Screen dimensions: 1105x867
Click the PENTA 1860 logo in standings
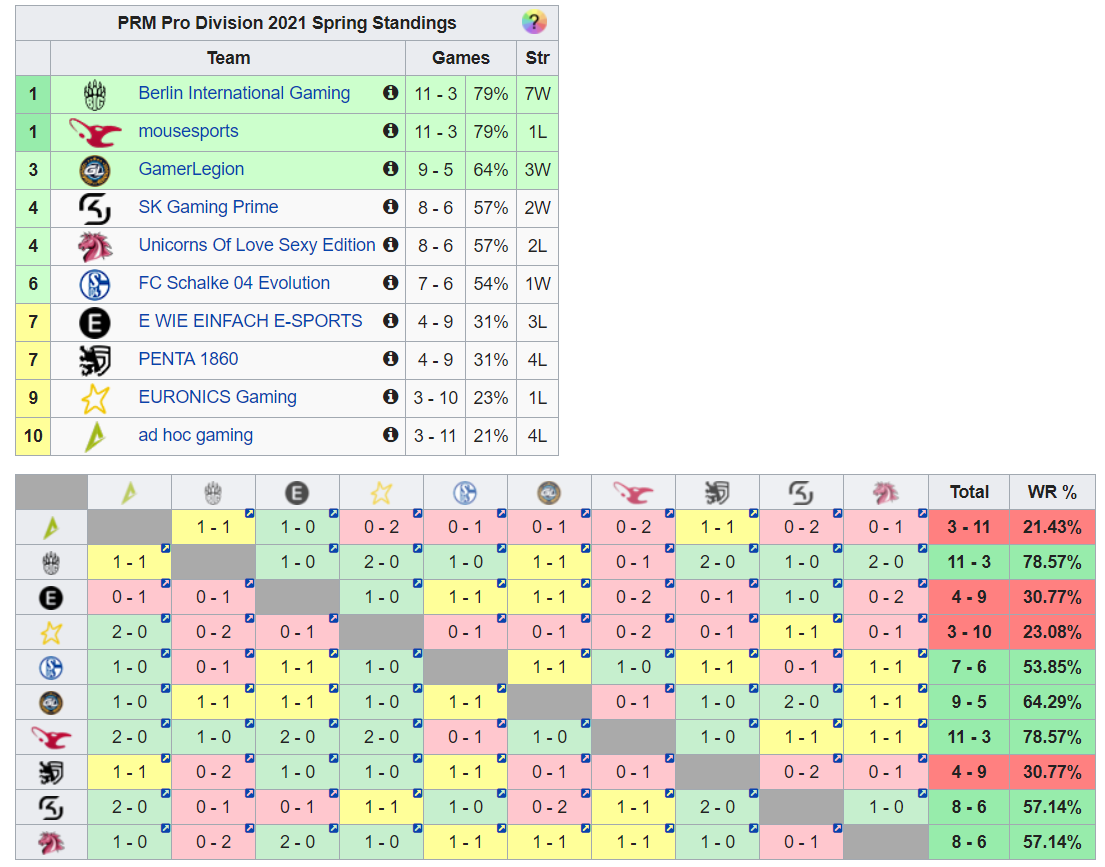click(95, 360)
